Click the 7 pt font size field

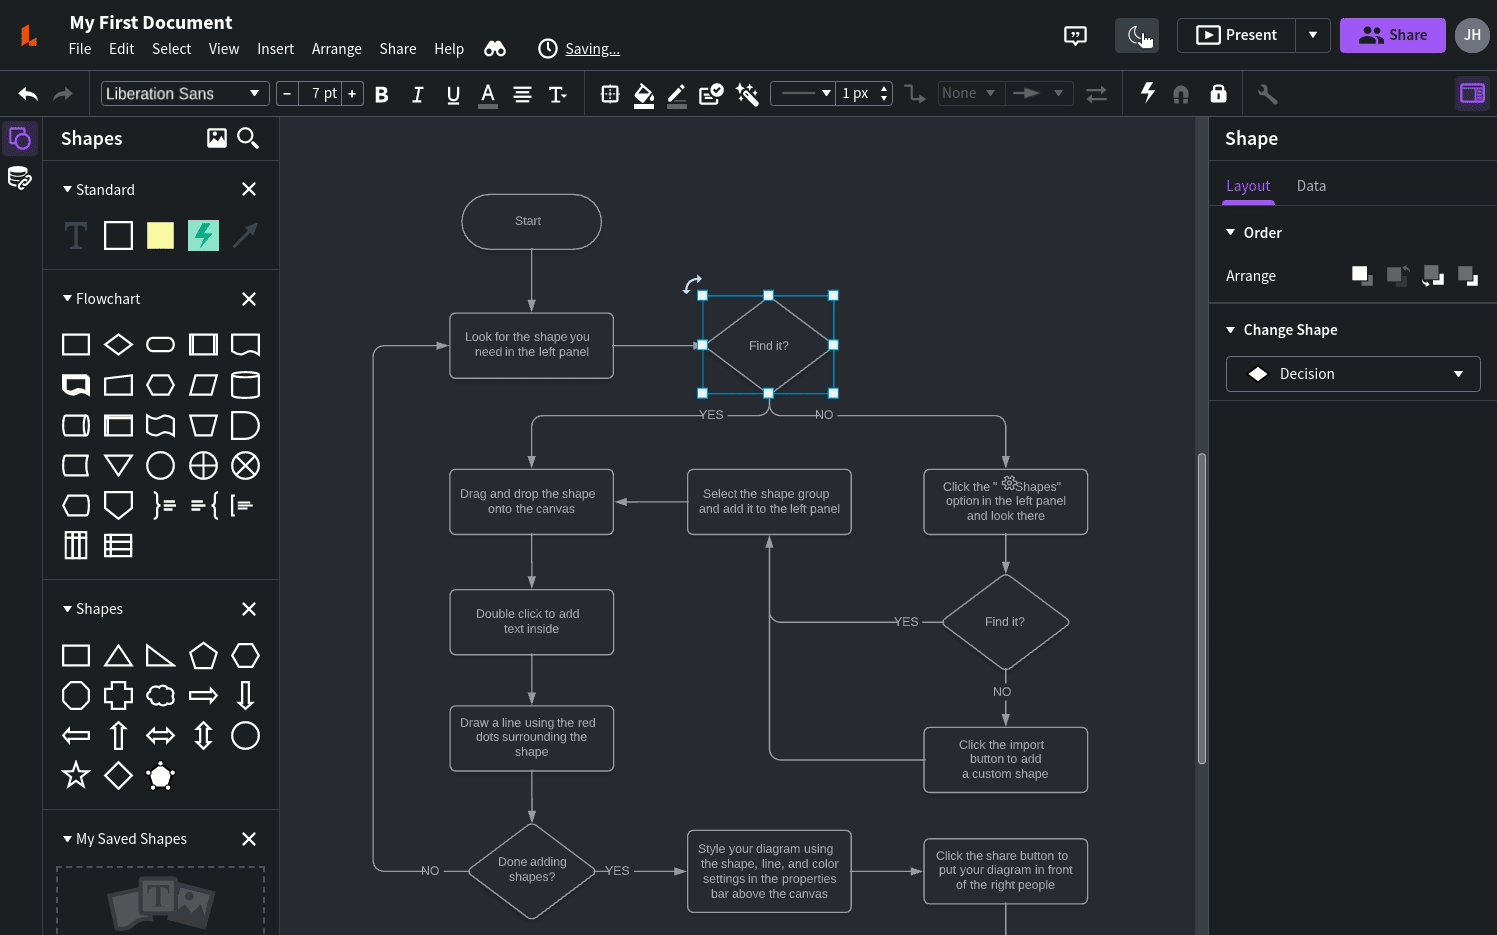[x=320, y=93]
